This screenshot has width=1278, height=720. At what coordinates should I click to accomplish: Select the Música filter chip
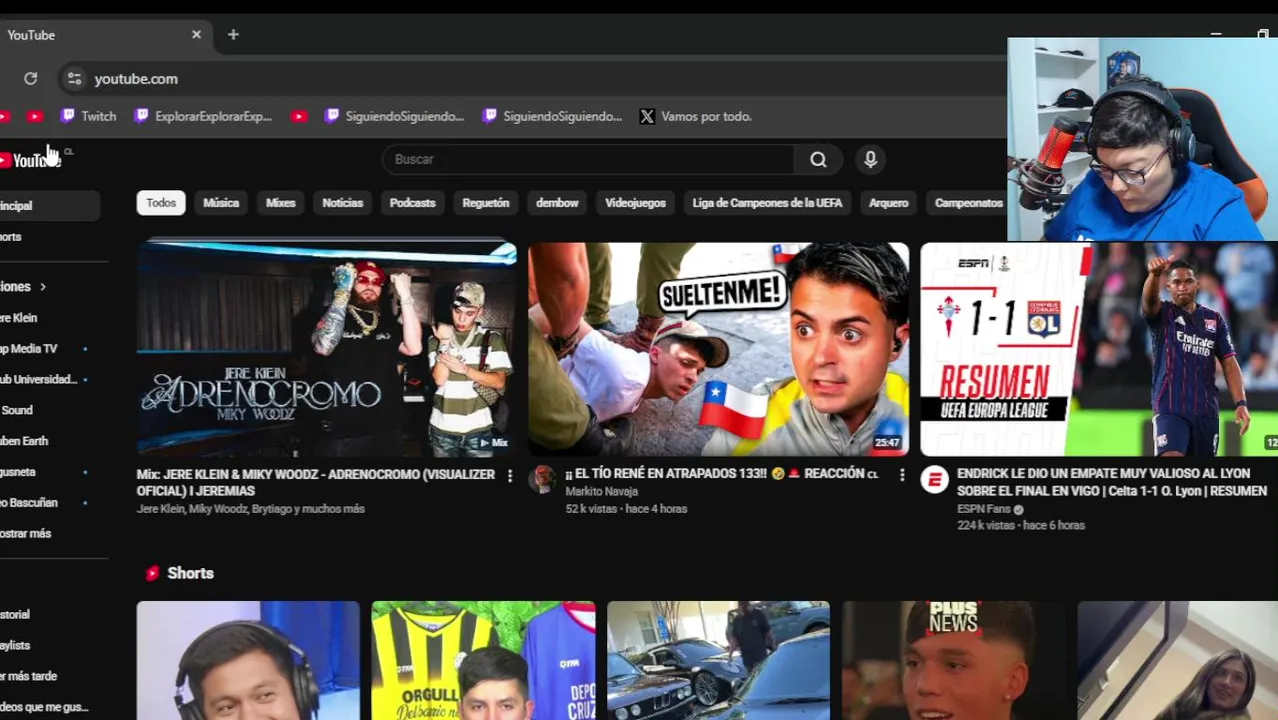221,202
